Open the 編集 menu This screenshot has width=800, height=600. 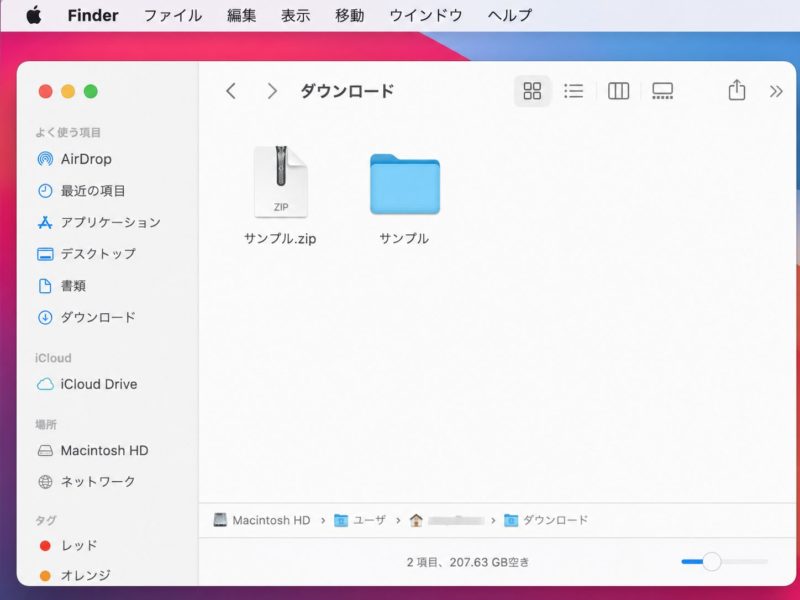click(241, 15)
